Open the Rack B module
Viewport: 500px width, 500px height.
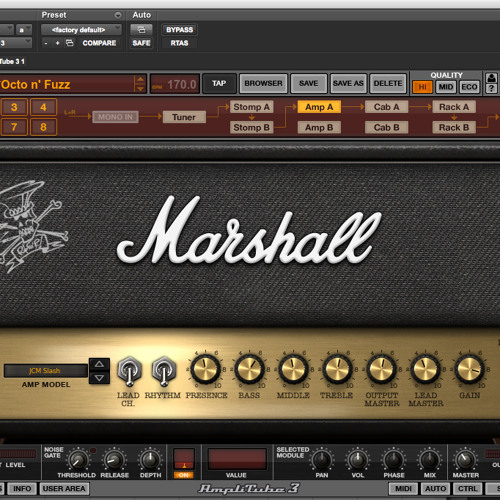(x=454, y=127)
